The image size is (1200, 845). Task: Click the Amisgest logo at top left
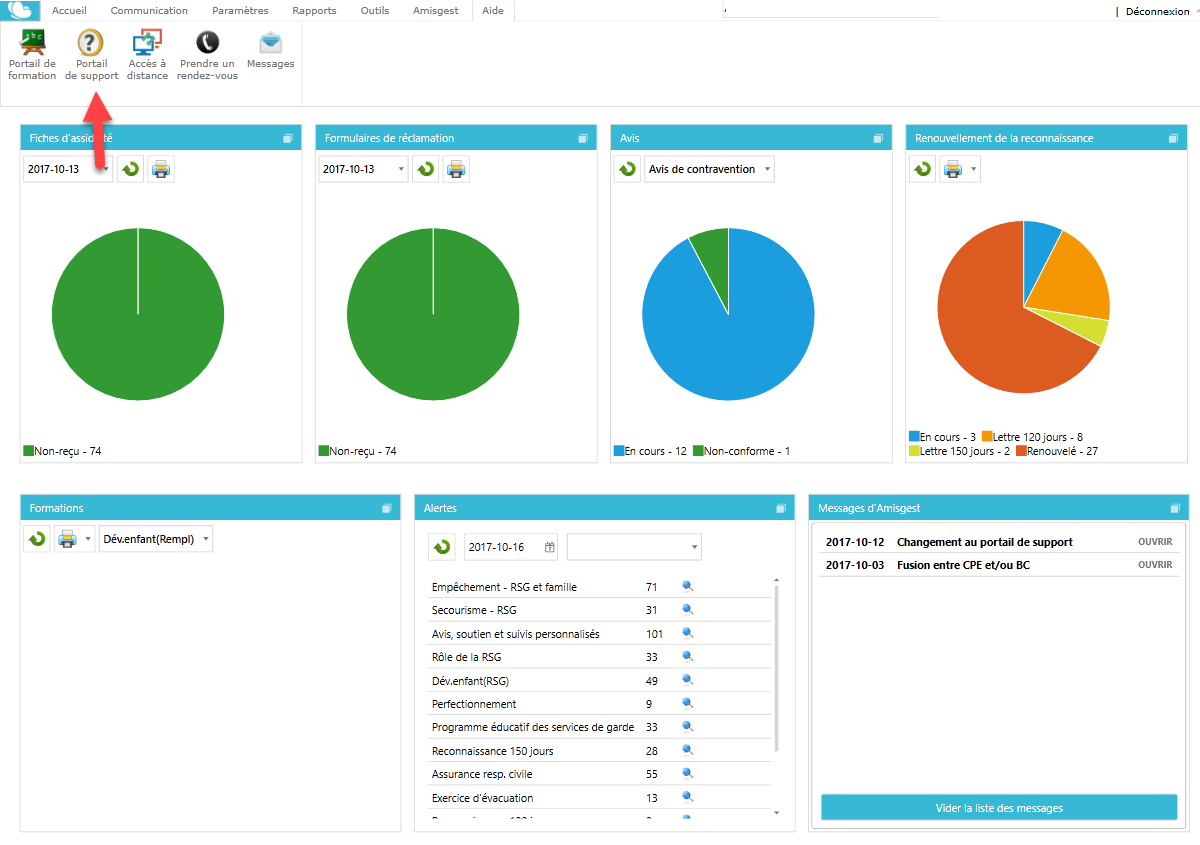pos(20,11)
